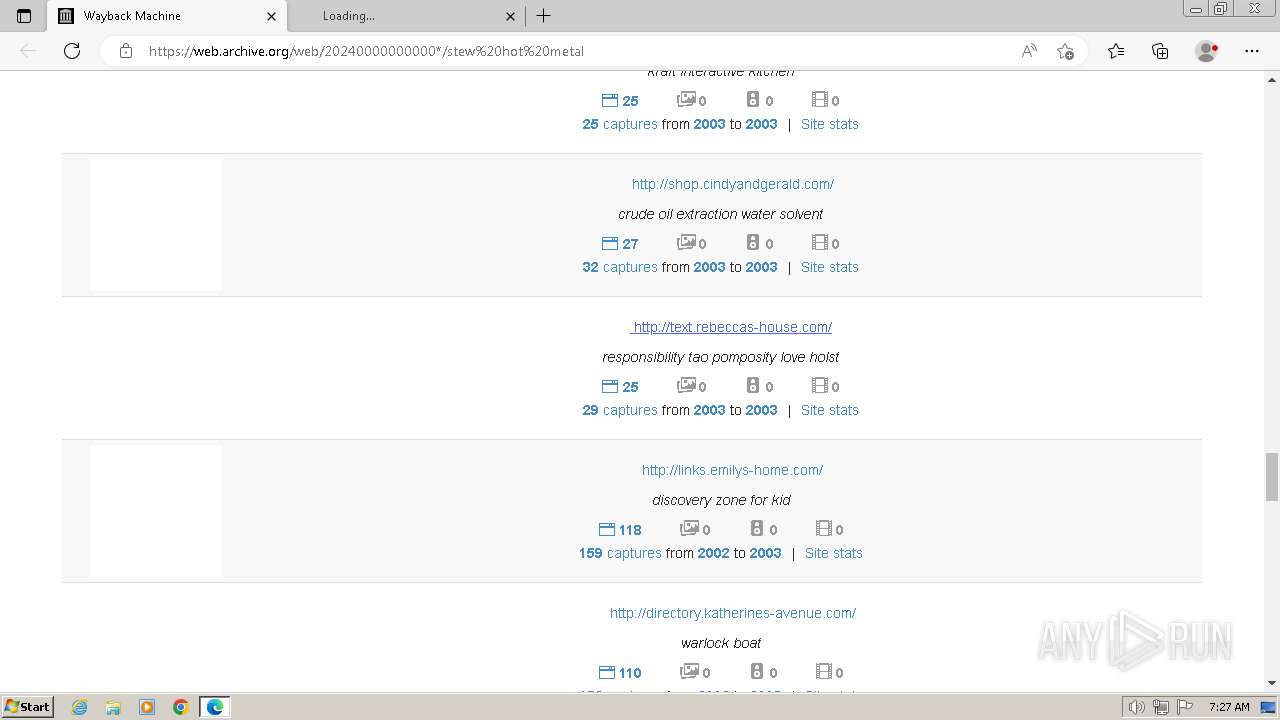Viewport: 1280px width, 720px height.
Task: Close the Wayback Machine tab
Action: [x=271, y=16]
